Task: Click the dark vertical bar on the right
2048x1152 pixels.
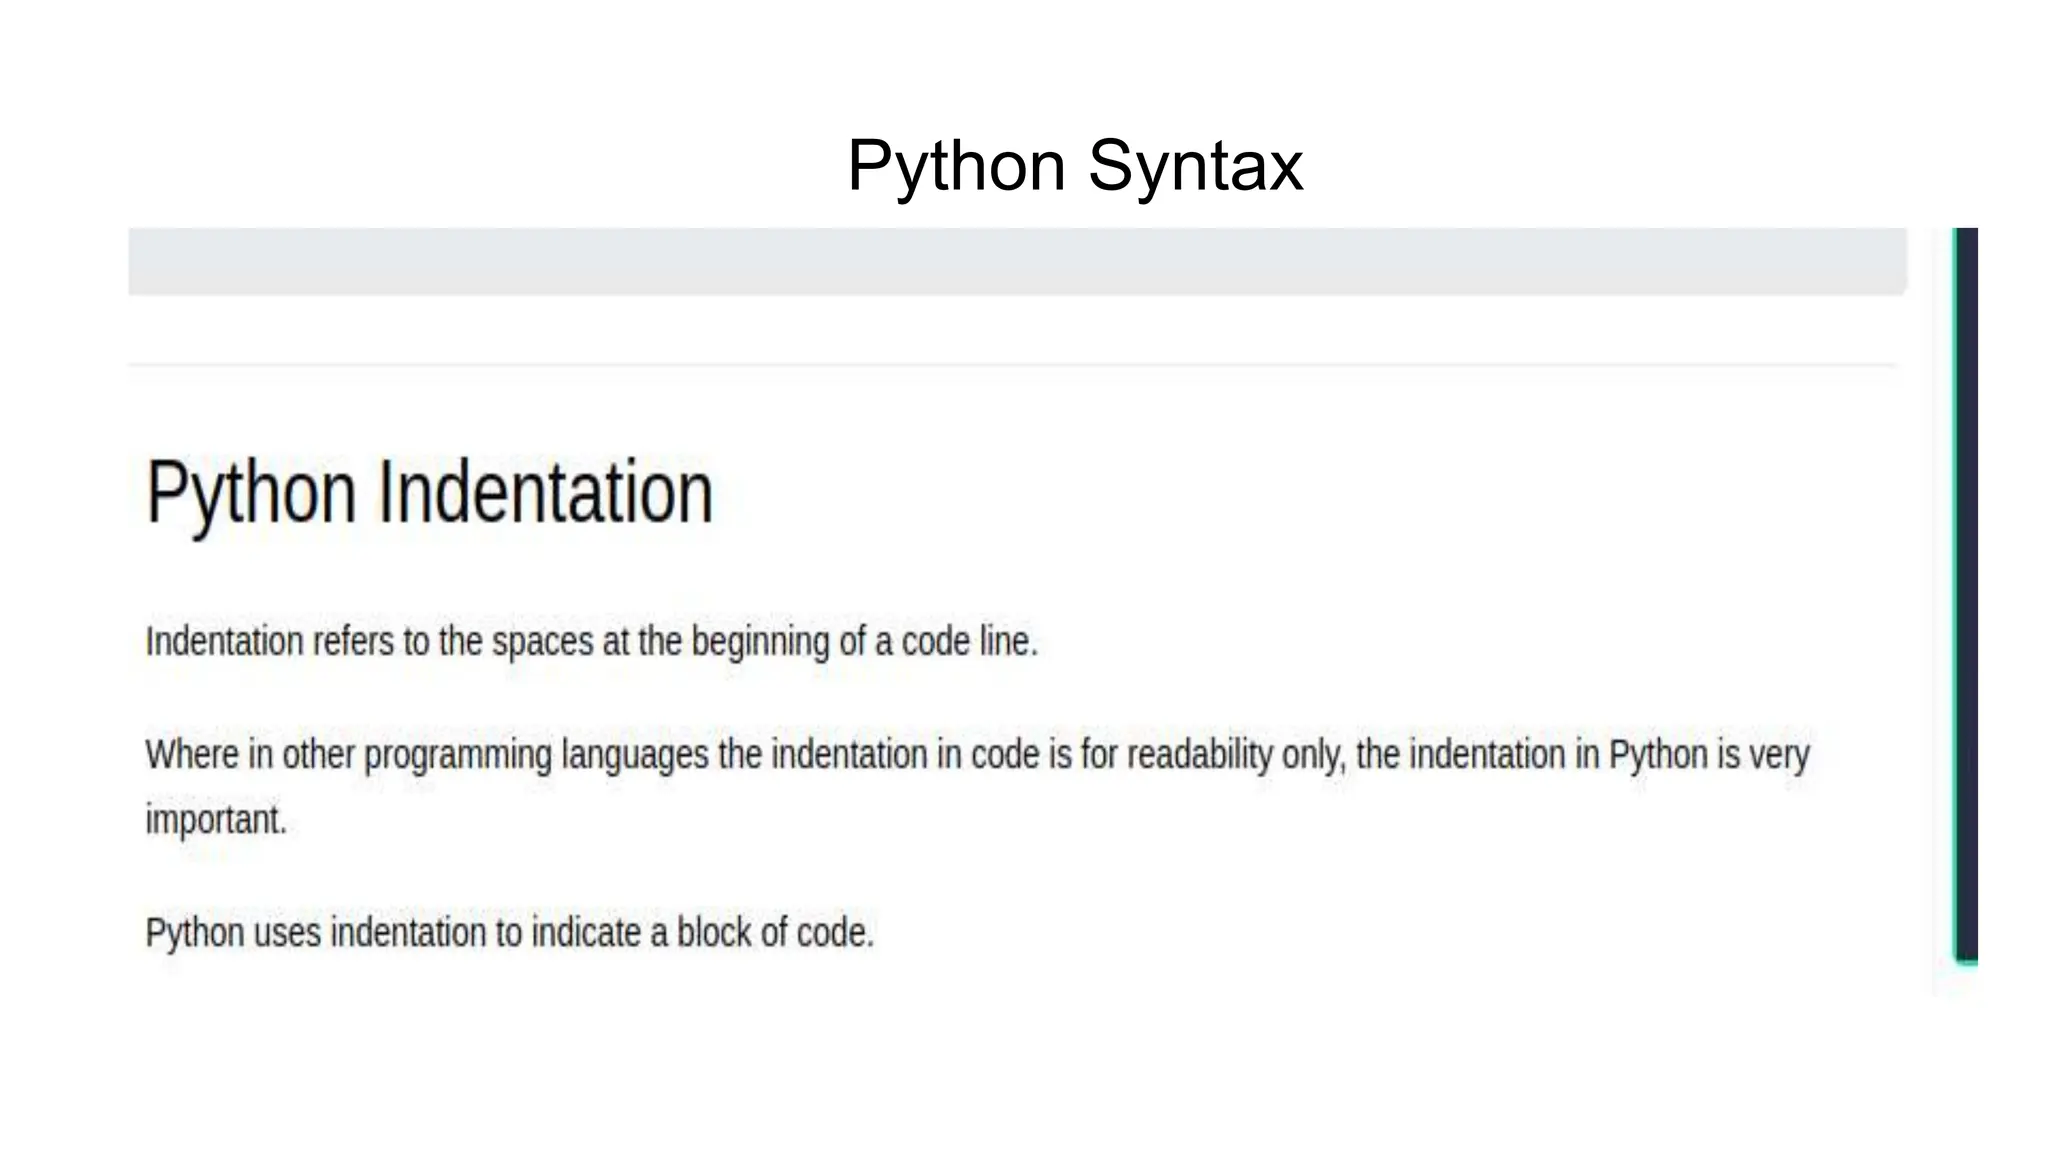Action: pos(1966,595)
